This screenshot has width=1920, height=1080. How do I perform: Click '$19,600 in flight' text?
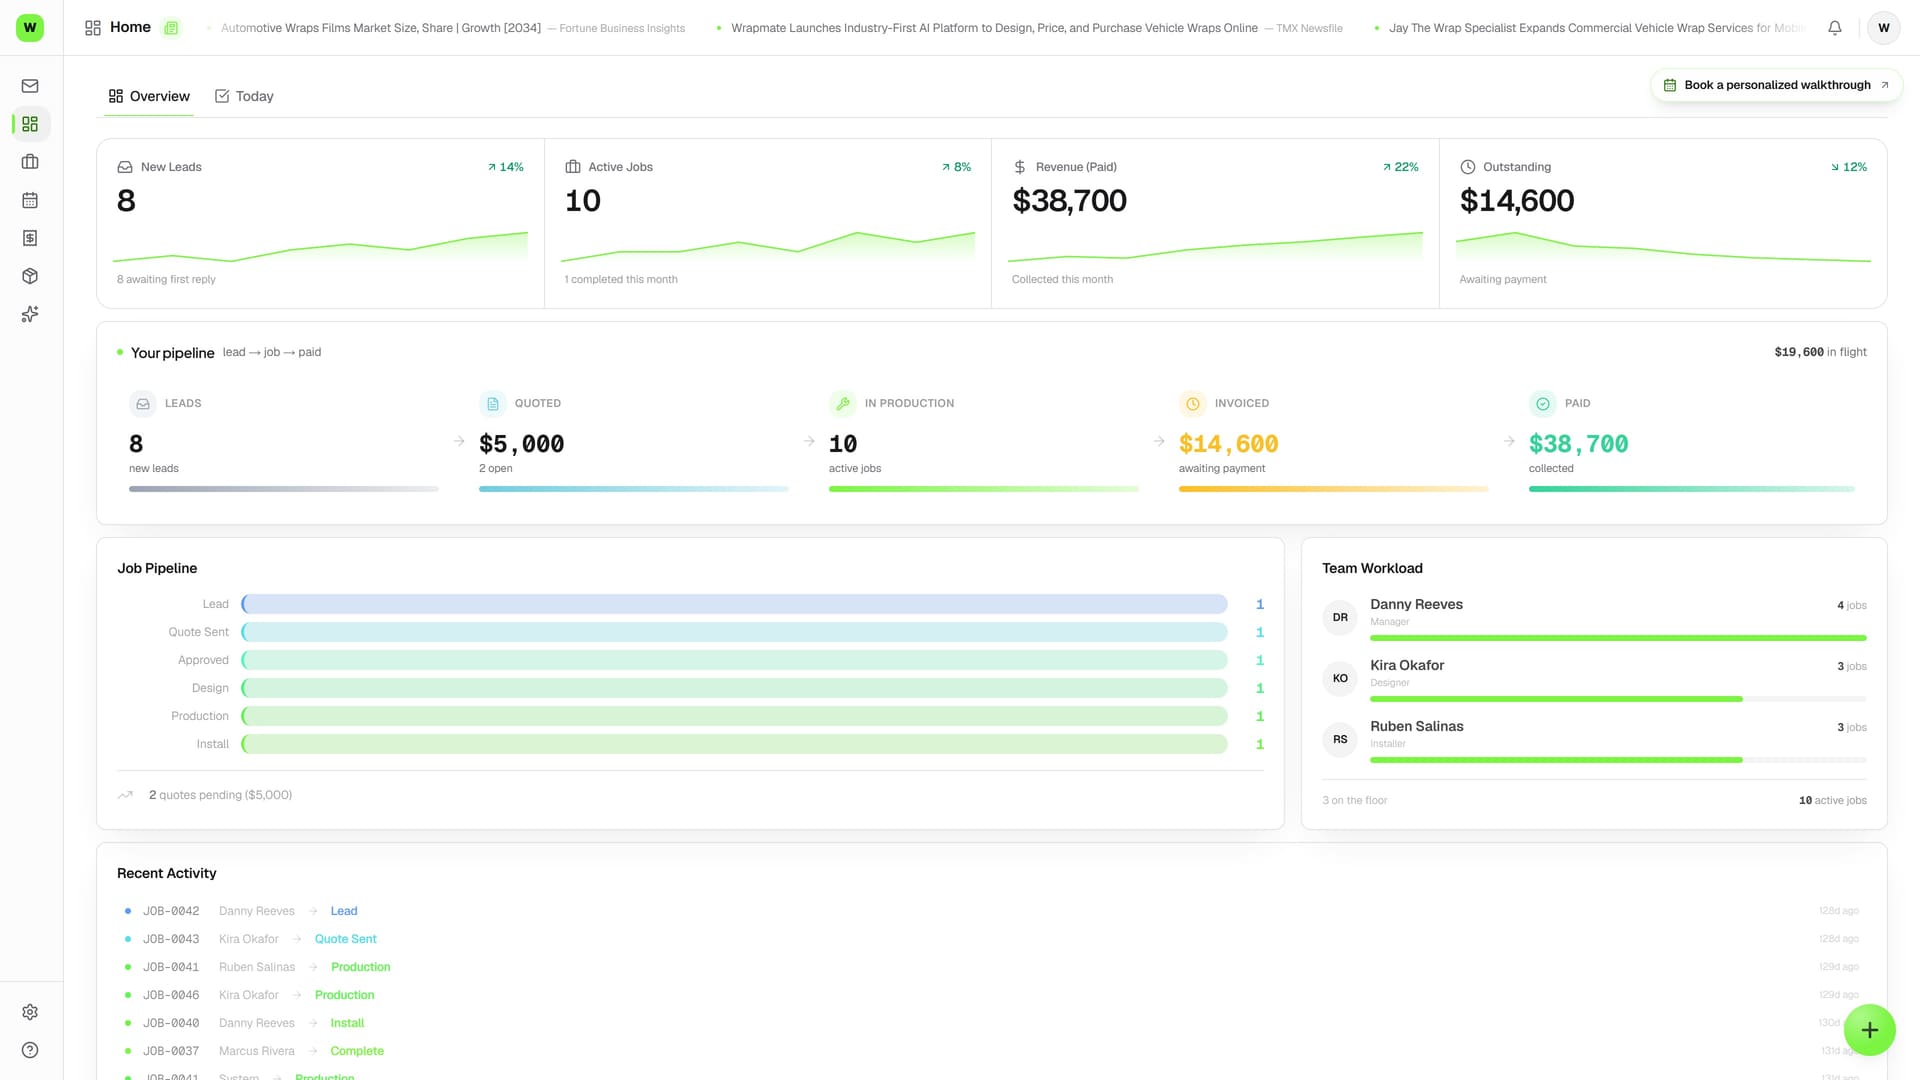(x=1820, y=352)
